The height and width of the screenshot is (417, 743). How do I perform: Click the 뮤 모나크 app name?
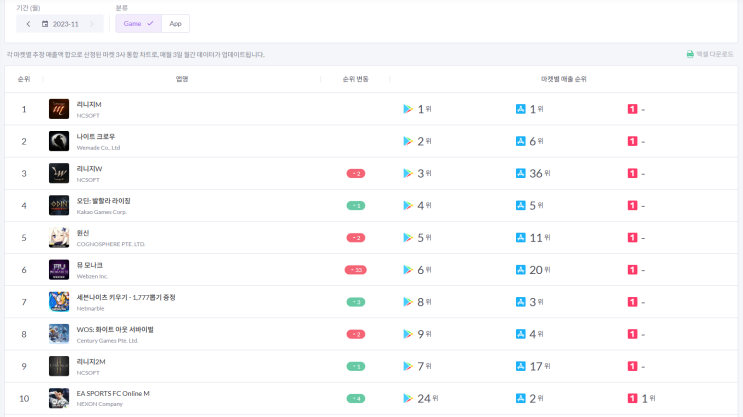click(x=90, y=265)
